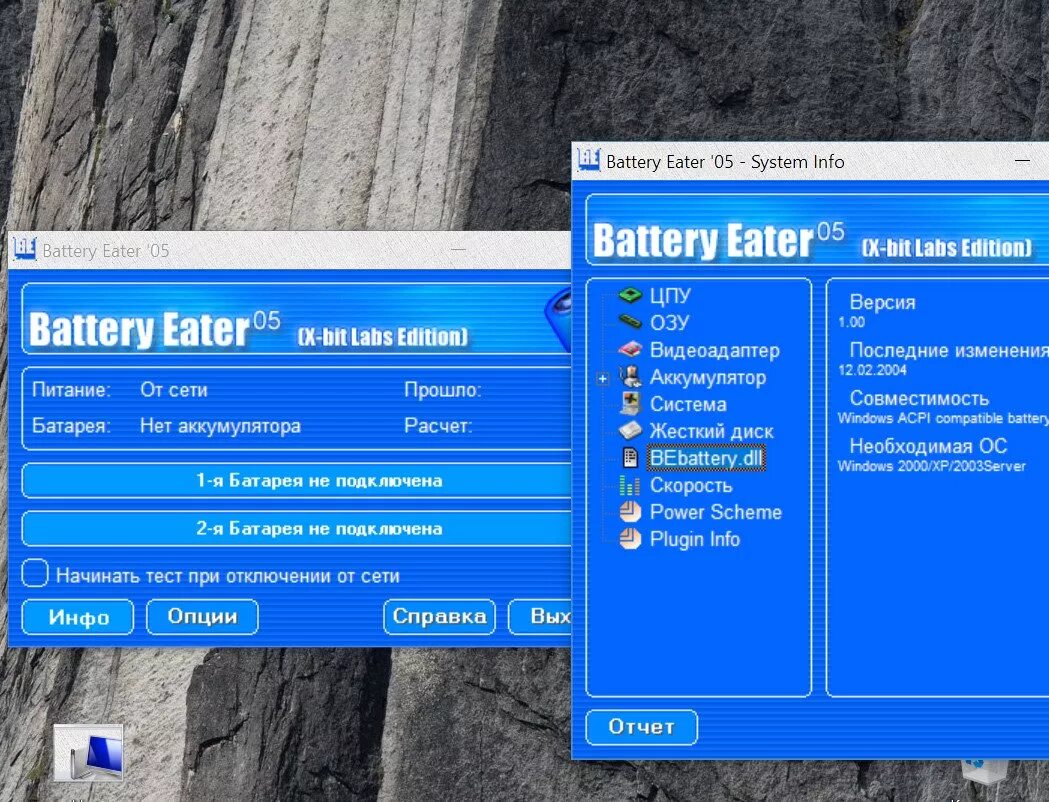1049x802 pixels.
Task: Click the Совместимость label
Action: (x=919, y=399)
